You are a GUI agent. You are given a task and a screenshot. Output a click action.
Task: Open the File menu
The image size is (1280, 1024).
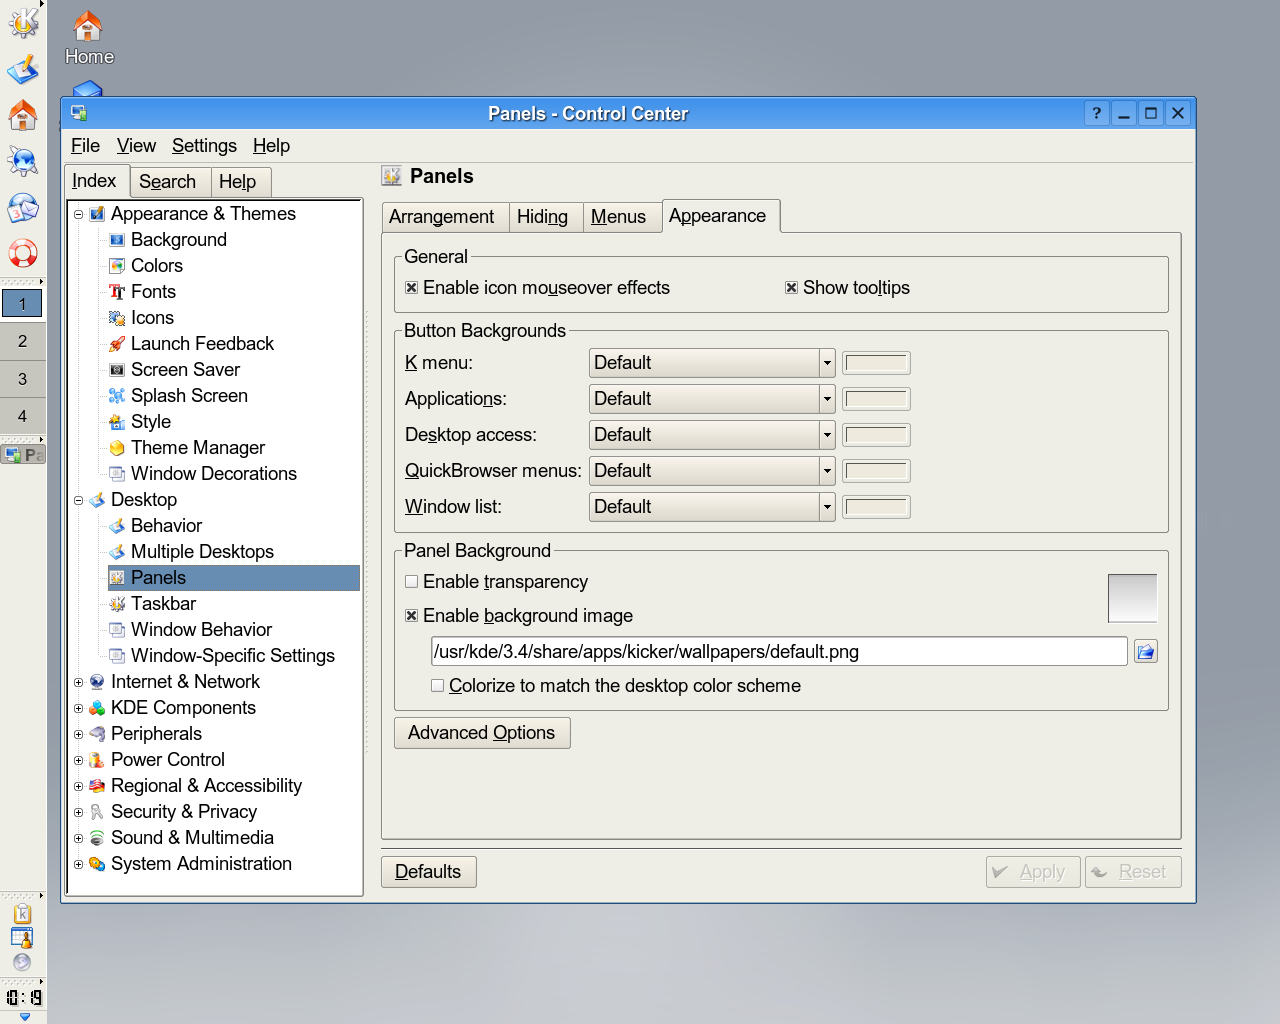85,146
